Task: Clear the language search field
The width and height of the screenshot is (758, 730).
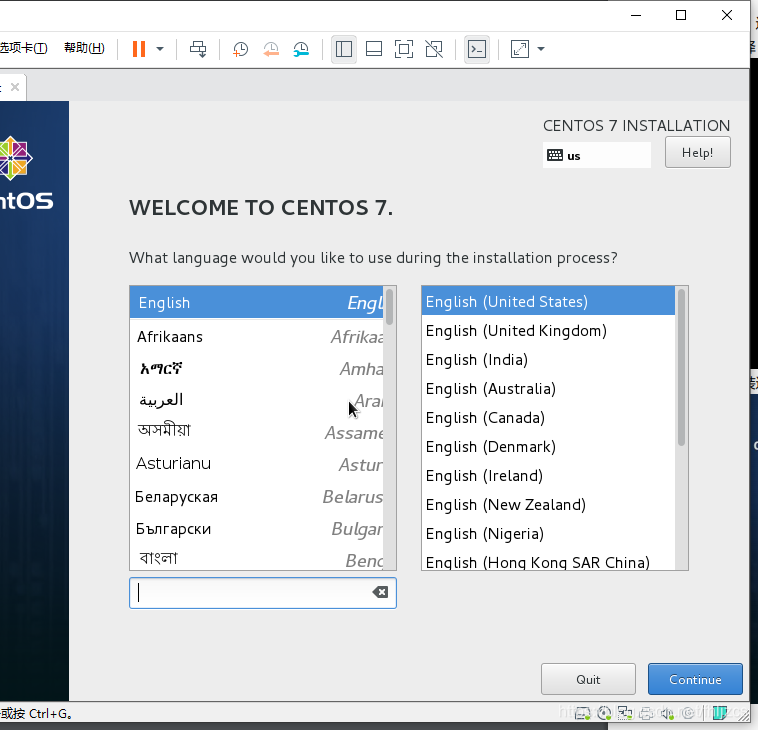Action: click(x=380, y=592)
